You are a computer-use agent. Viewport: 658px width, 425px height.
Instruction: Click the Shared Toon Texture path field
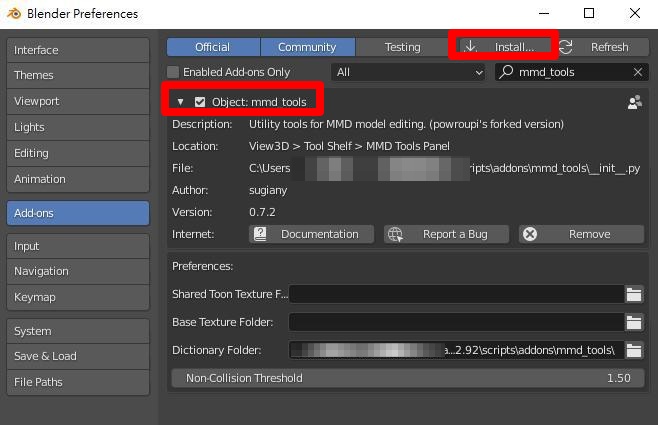(x=457, y=294)
